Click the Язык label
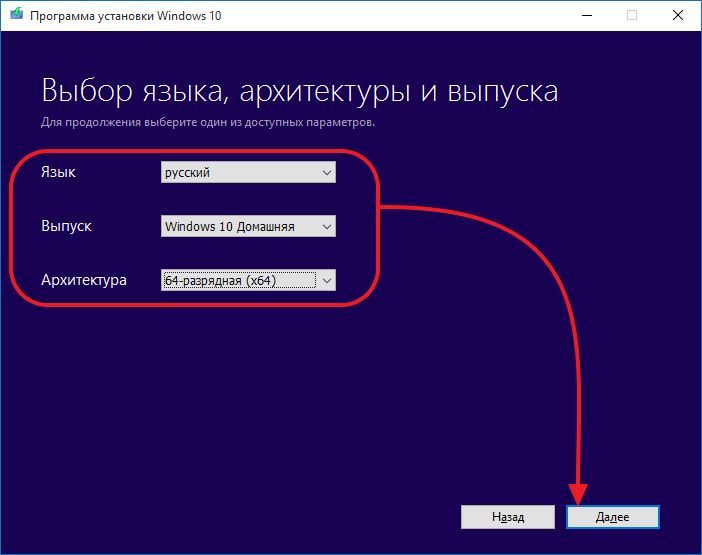This screenshot has height=555, width=702. pos(58,172)
